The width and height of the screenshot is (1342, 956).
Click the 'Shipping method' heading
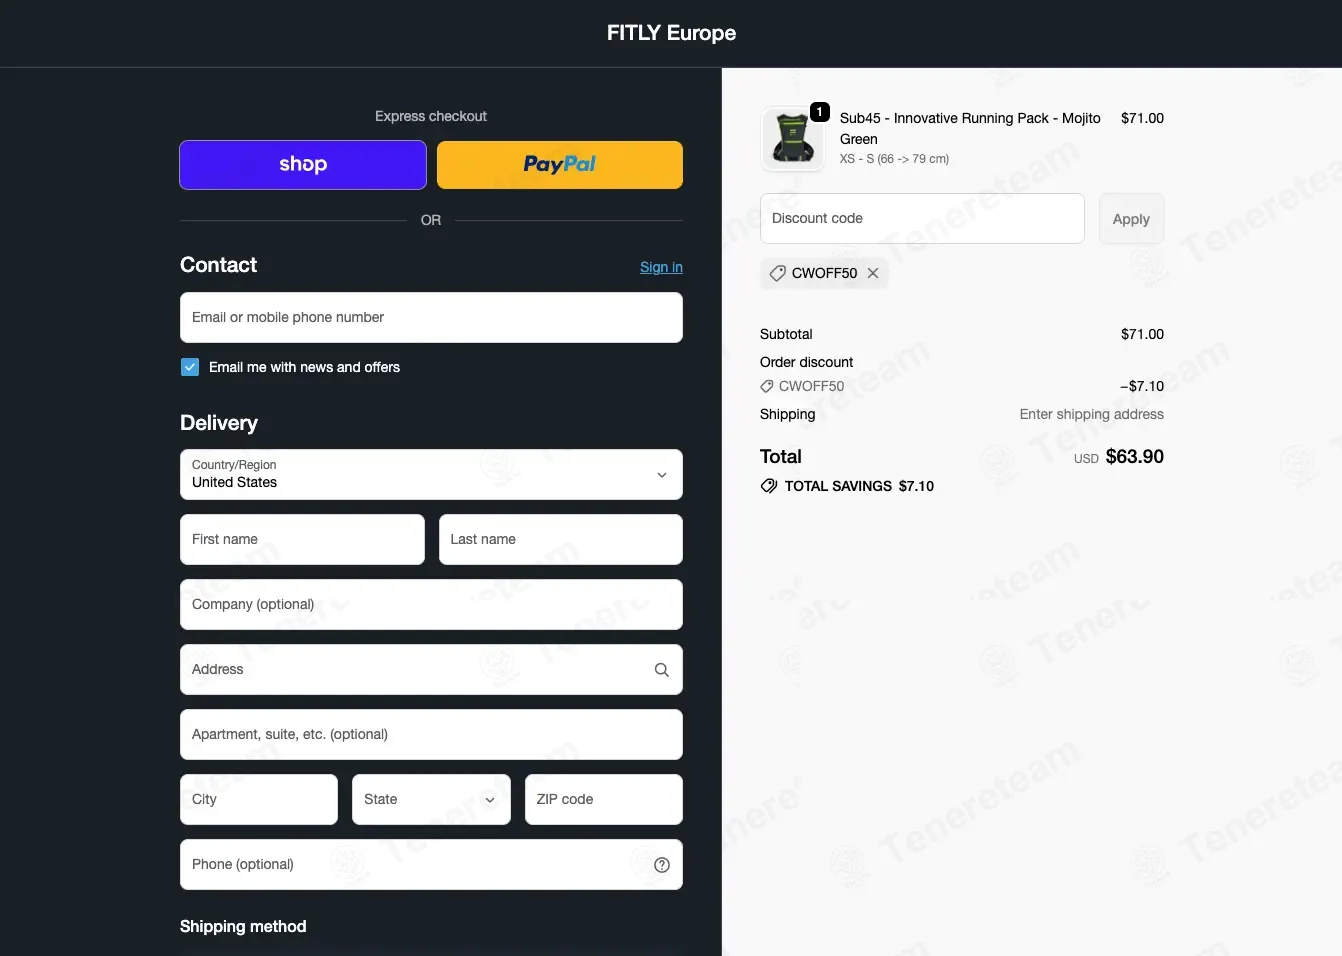pos(243,927)
